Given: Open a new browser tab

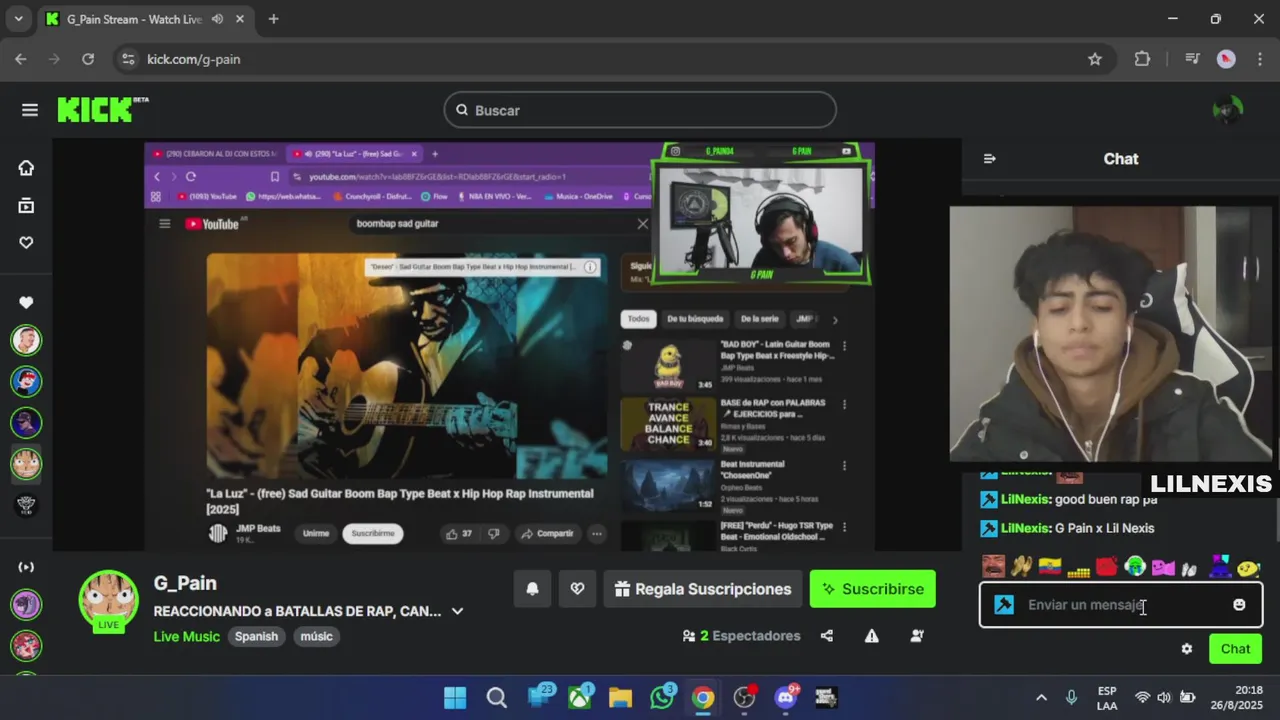Looking at the screenshot, I should click(x=273, y=19).
